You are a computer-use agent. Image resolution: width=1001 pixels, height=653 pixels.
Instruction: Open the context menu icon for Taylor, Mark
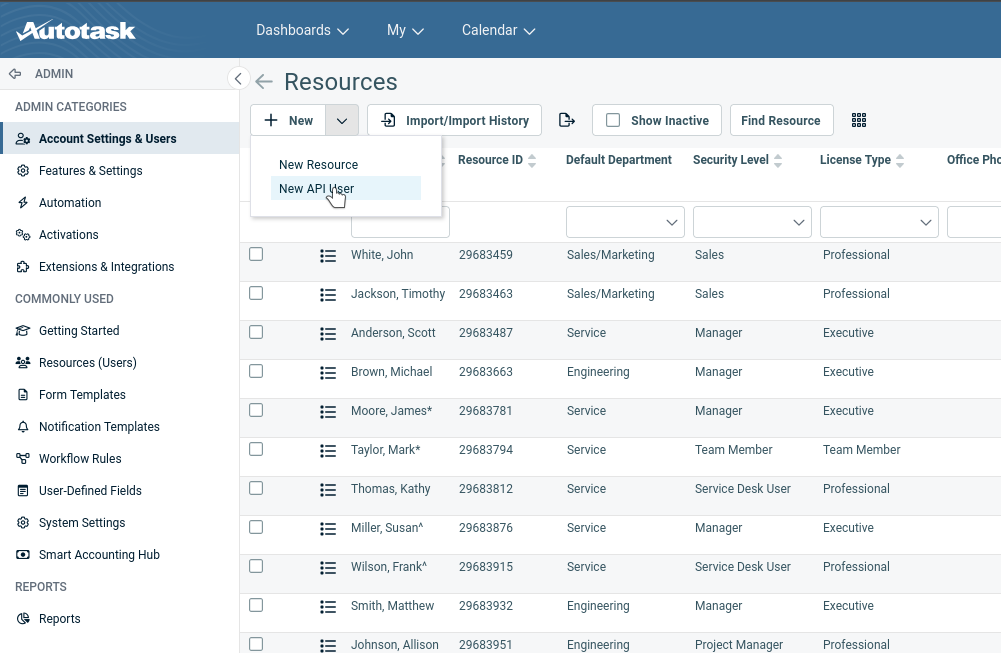click(x=327, y=451)
